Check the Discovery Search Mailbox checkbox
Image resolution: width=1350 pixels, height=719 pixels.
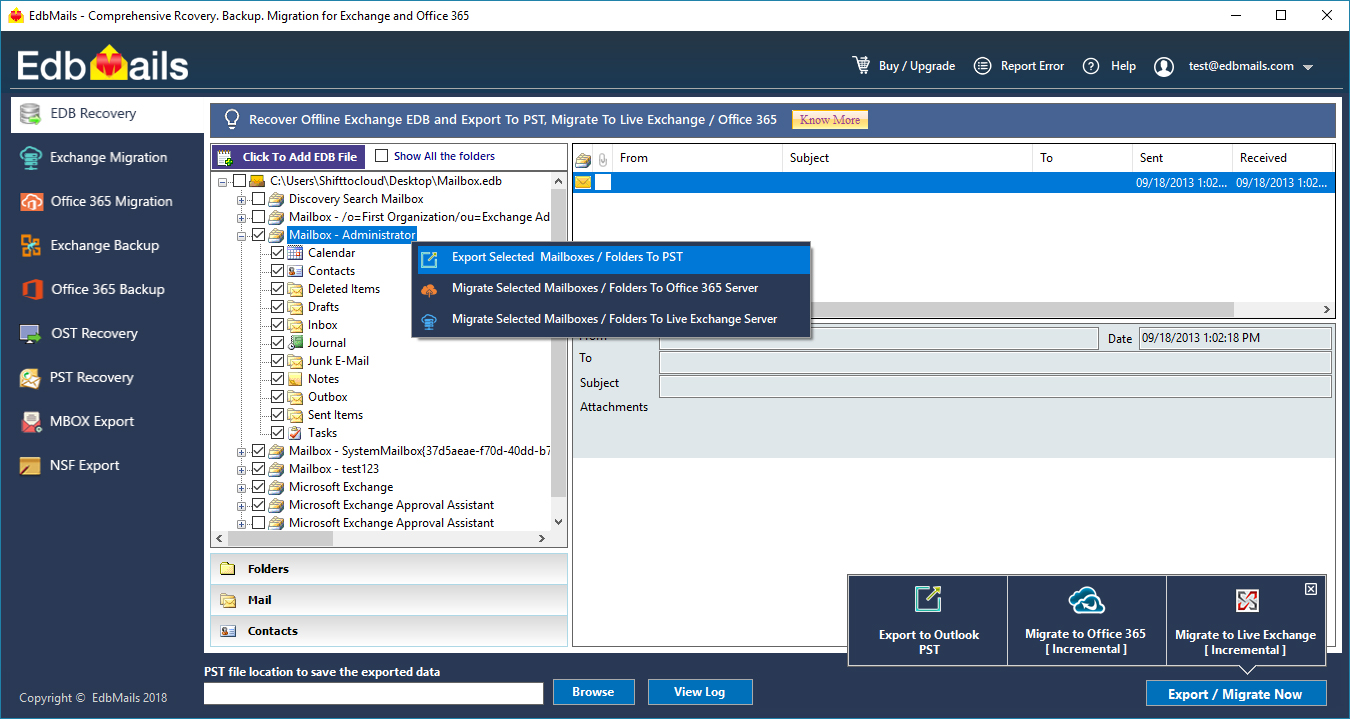[x=260, y=198]
